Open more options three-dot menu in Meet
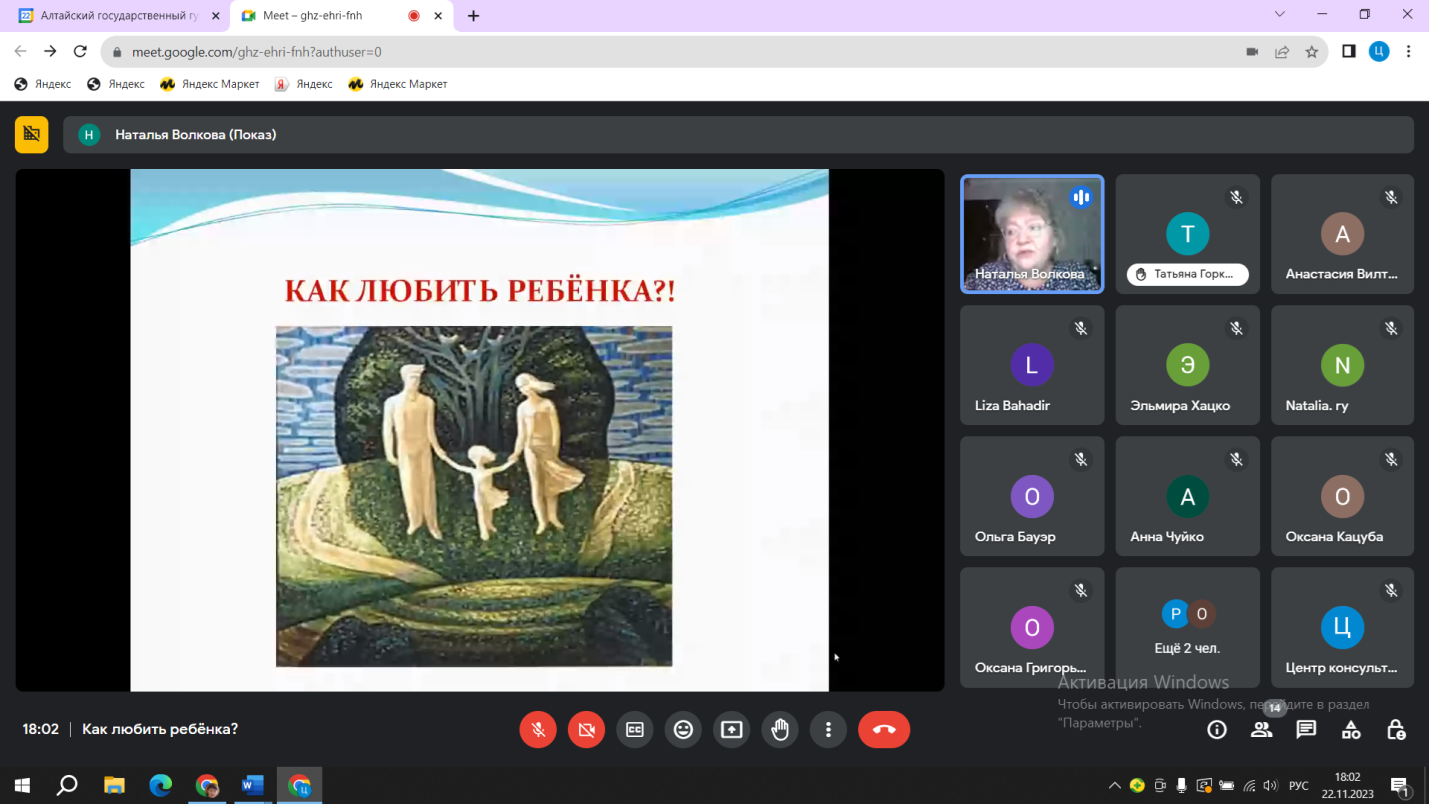1429x804 pixels. [x=828, y=730]
